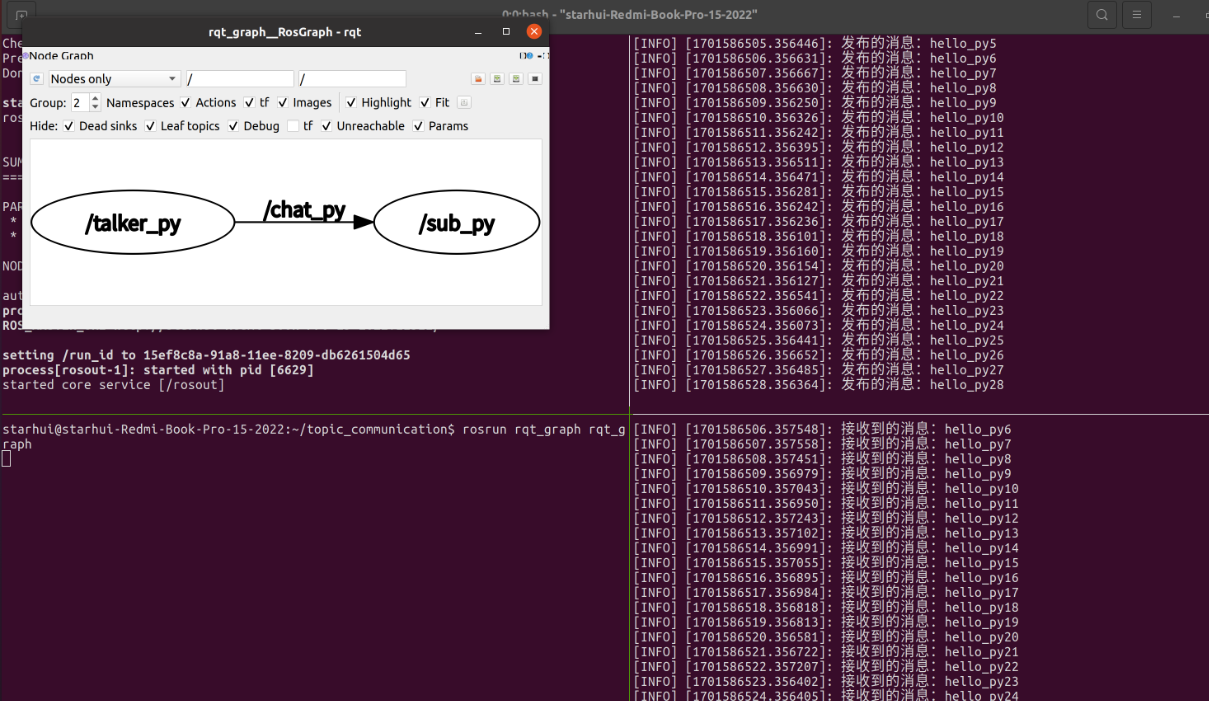This screenshot has height=701, width=1209.
Task: Click the Node Graph panel title
Action: [x=61, y=56]
